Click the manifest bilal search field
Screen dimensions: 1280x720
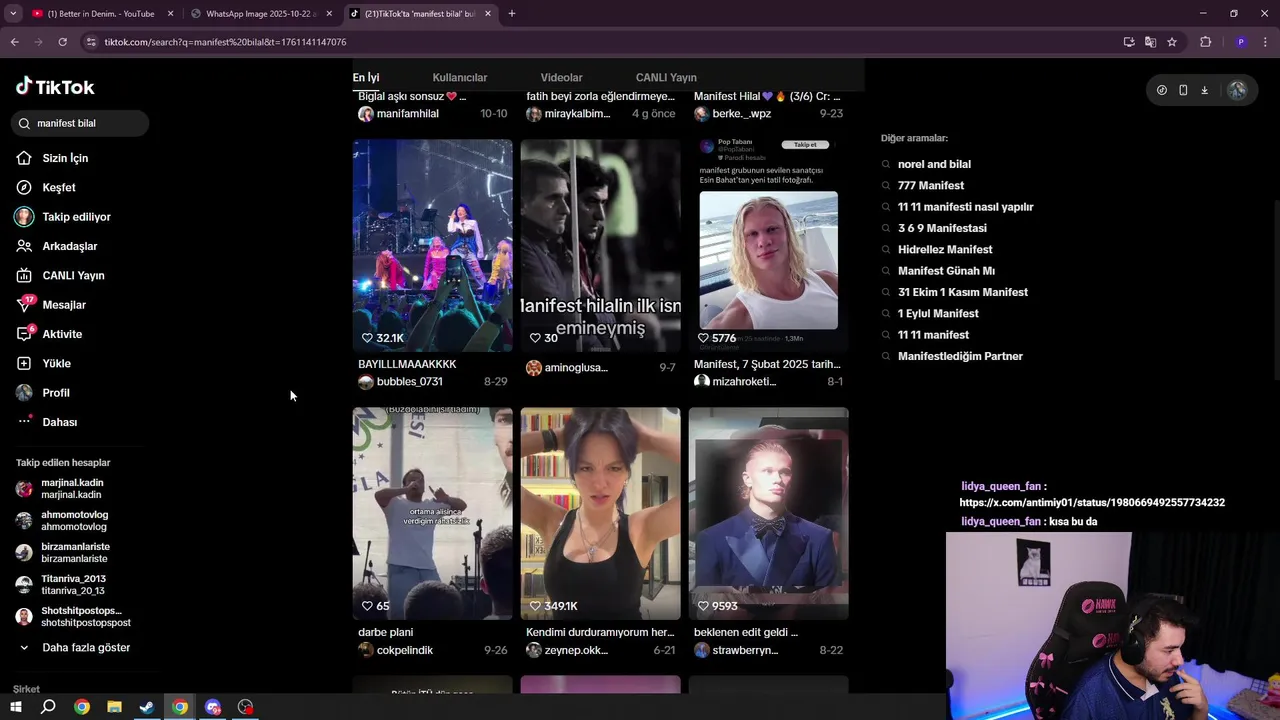pos(81,123)
